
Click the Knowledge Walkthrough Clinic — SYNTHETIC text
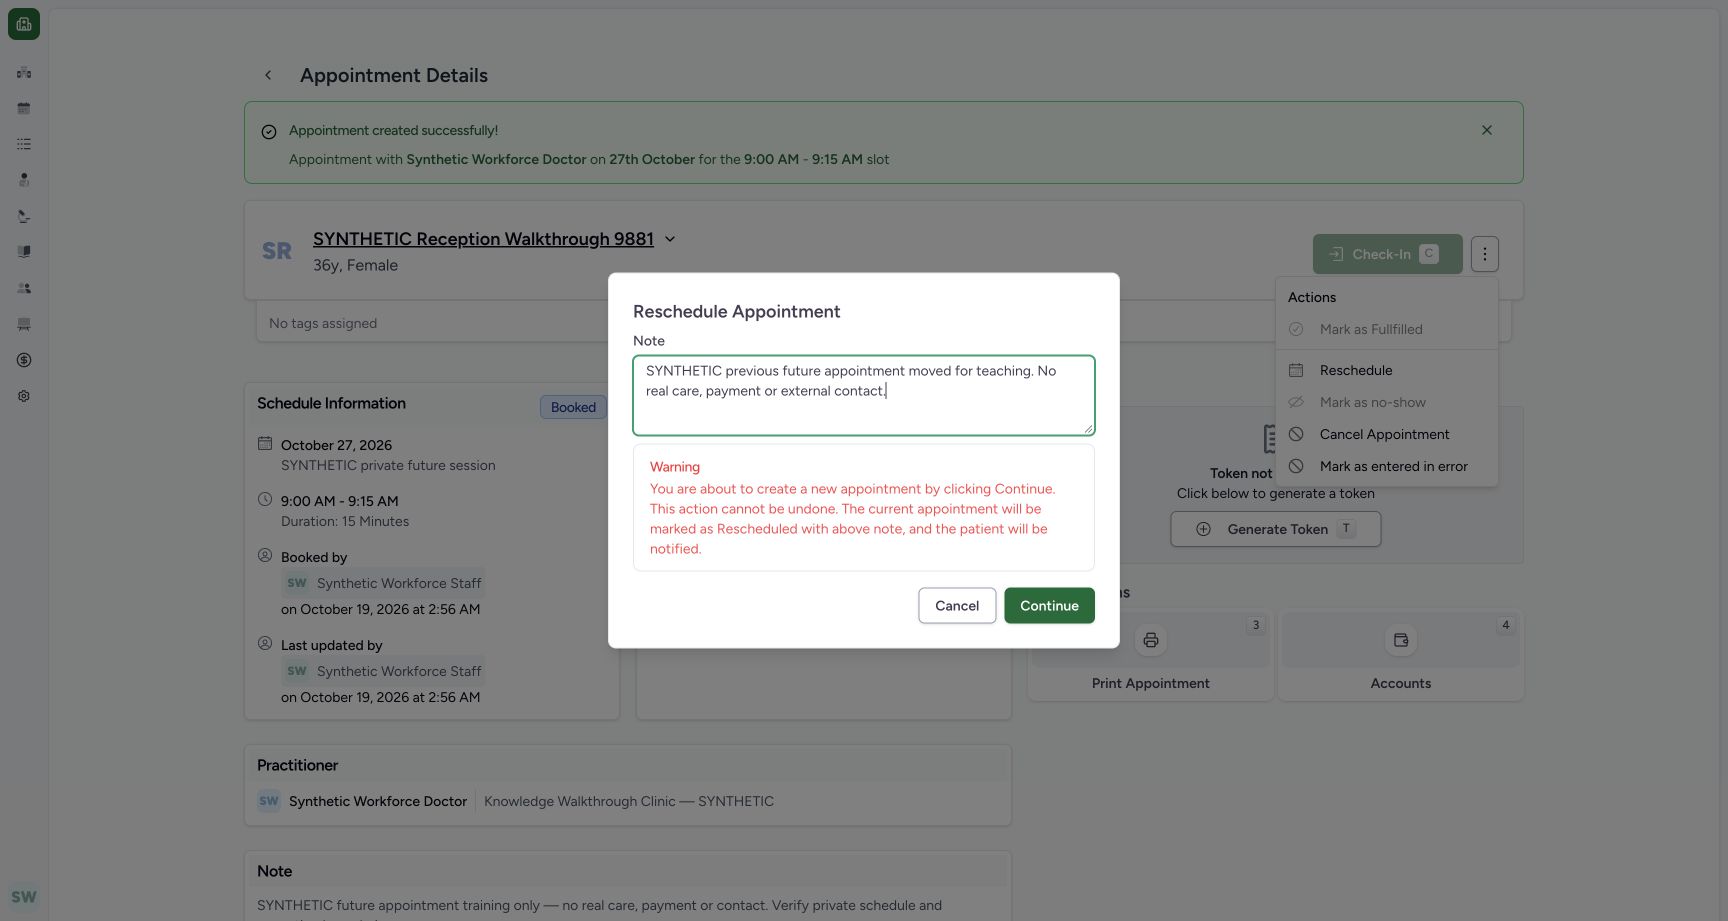coord(629,801)
